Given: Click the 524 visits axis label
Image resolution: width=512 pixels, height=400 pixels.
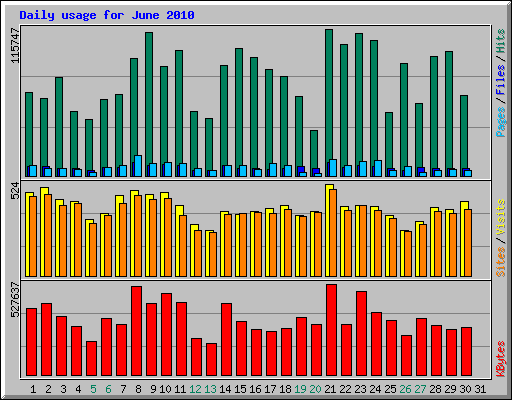Looking at the screenshot, I should click(x=15, y=191).
